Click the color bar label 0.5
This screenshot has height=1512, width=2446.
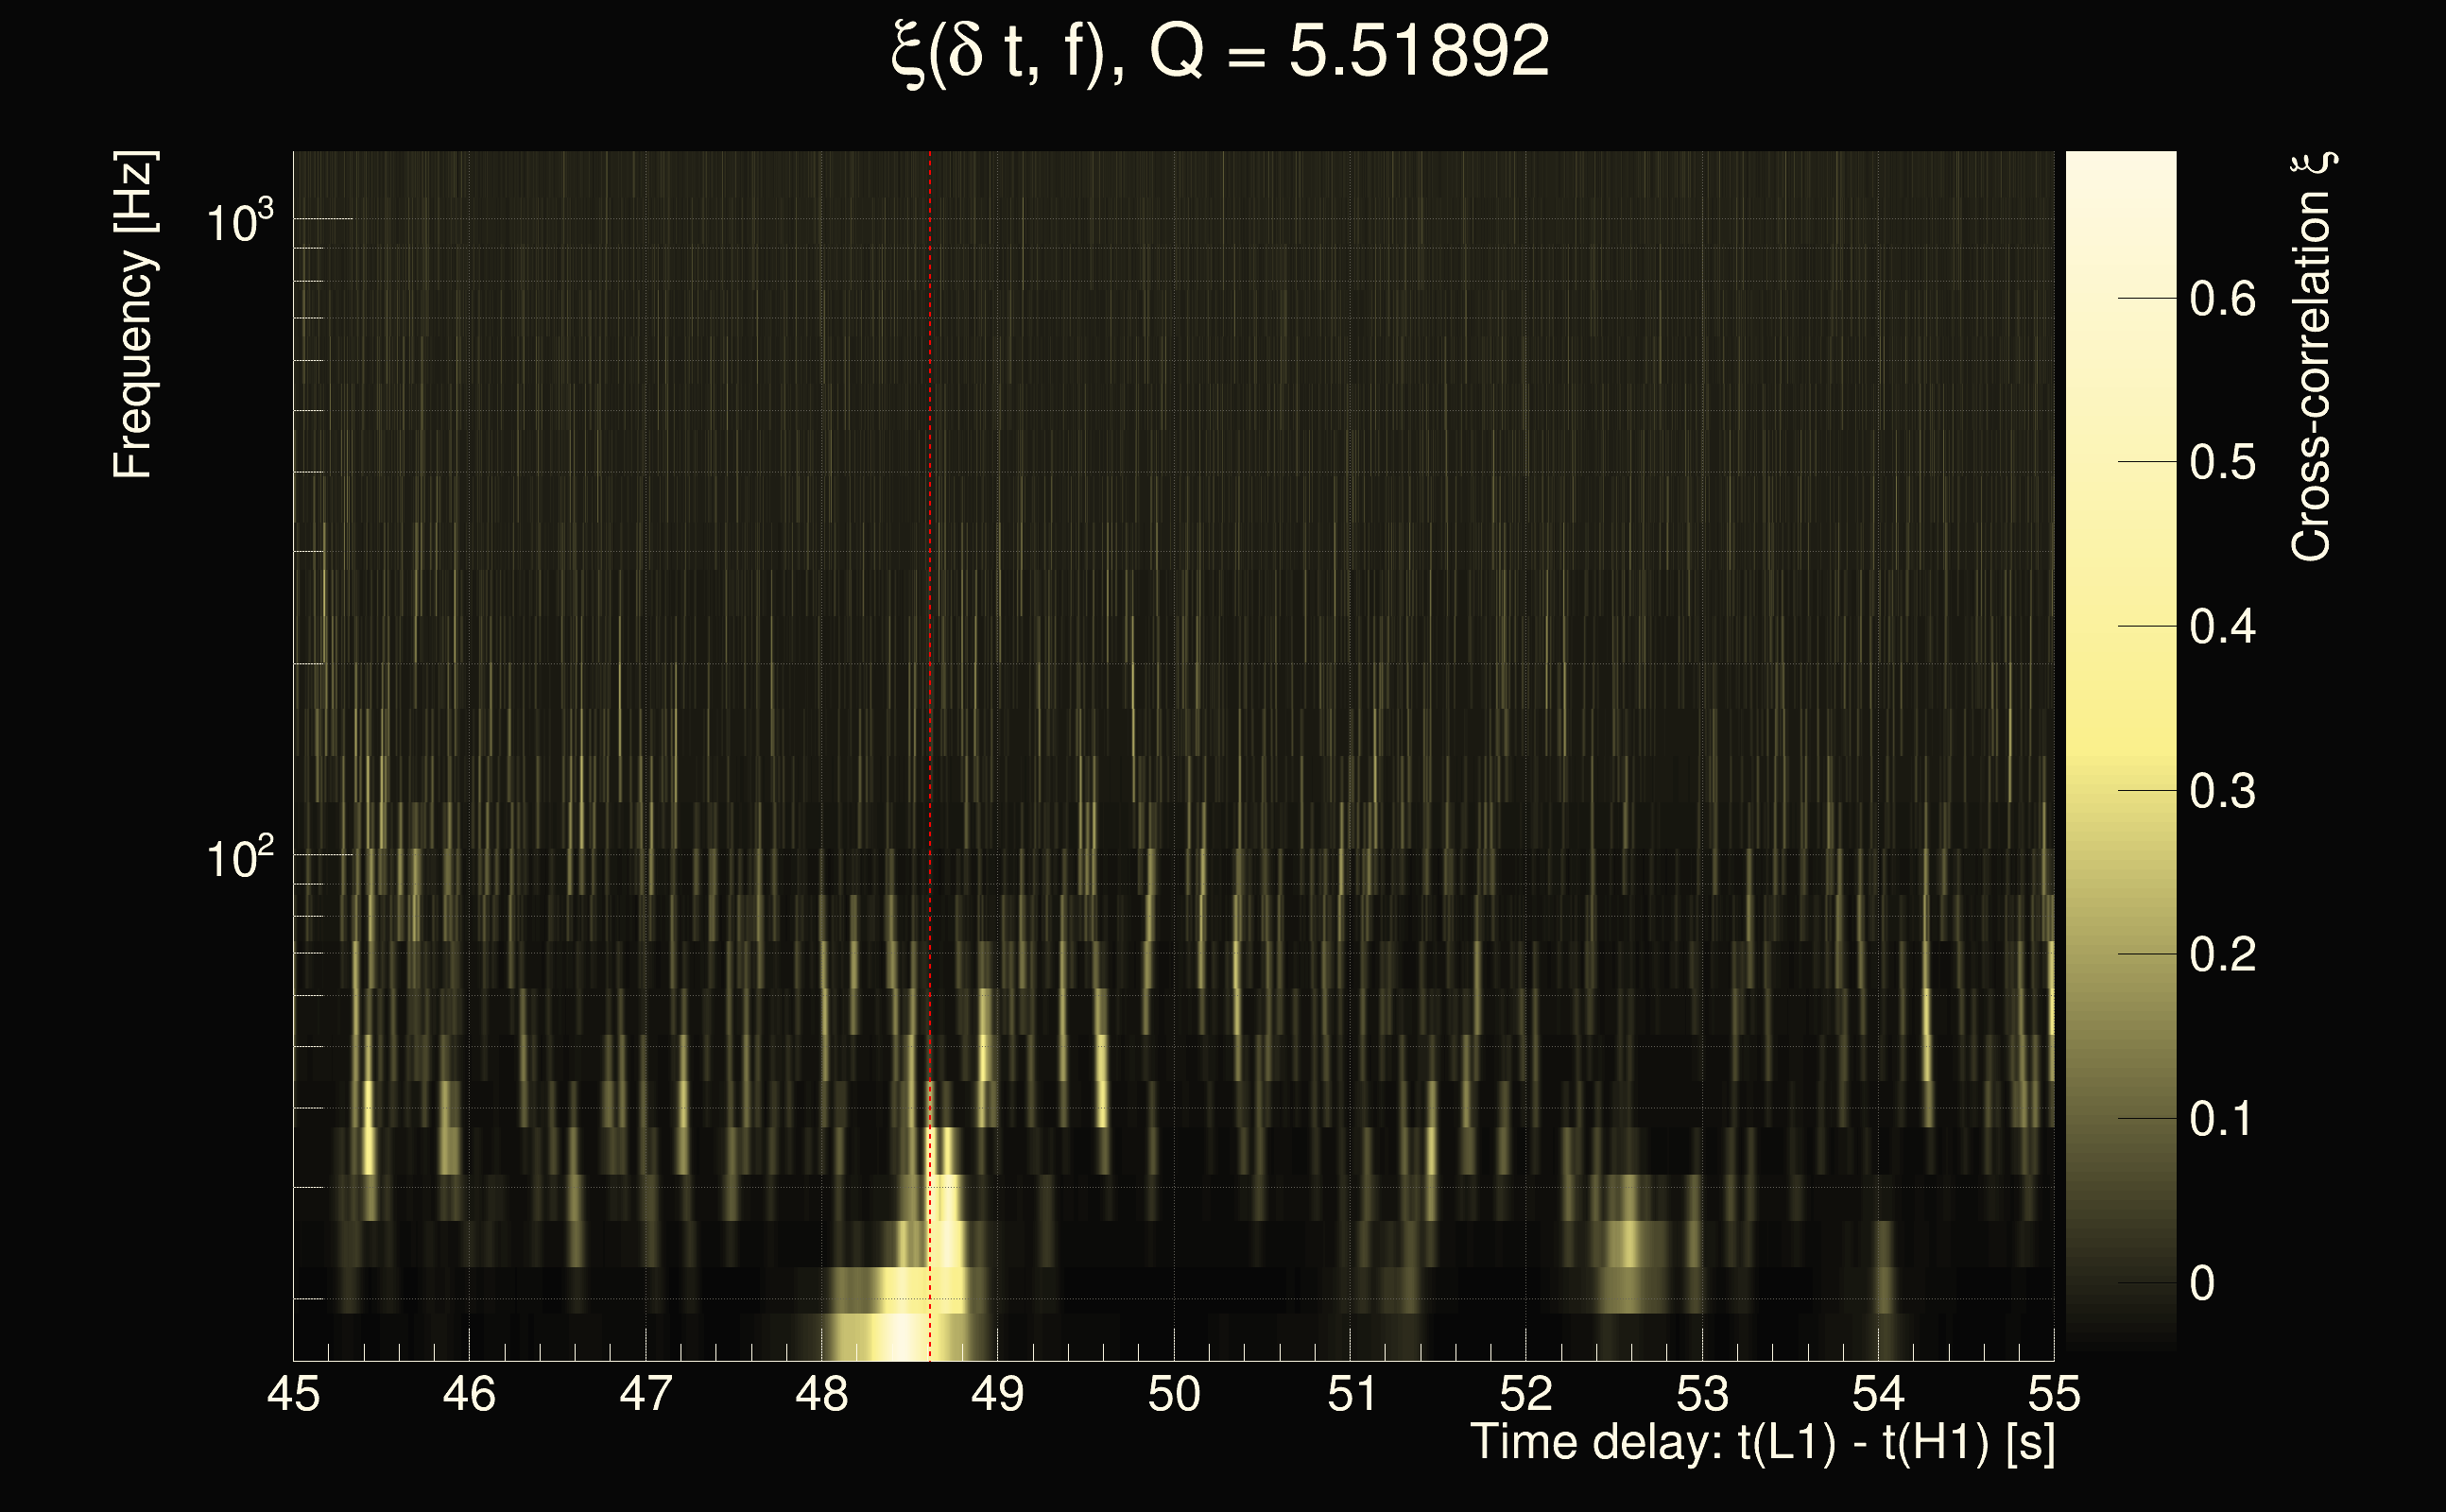point(2222,463)
